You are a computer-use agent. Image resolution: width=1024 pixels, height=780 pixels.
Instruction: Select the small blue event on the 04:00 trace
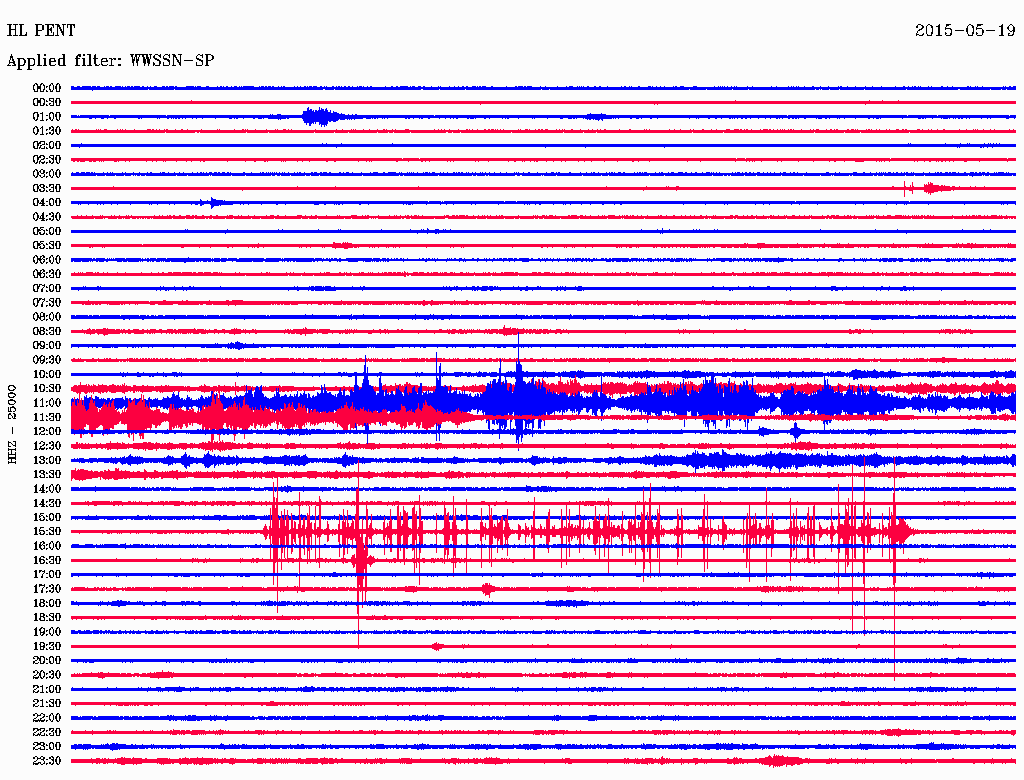tap(215, 203)
